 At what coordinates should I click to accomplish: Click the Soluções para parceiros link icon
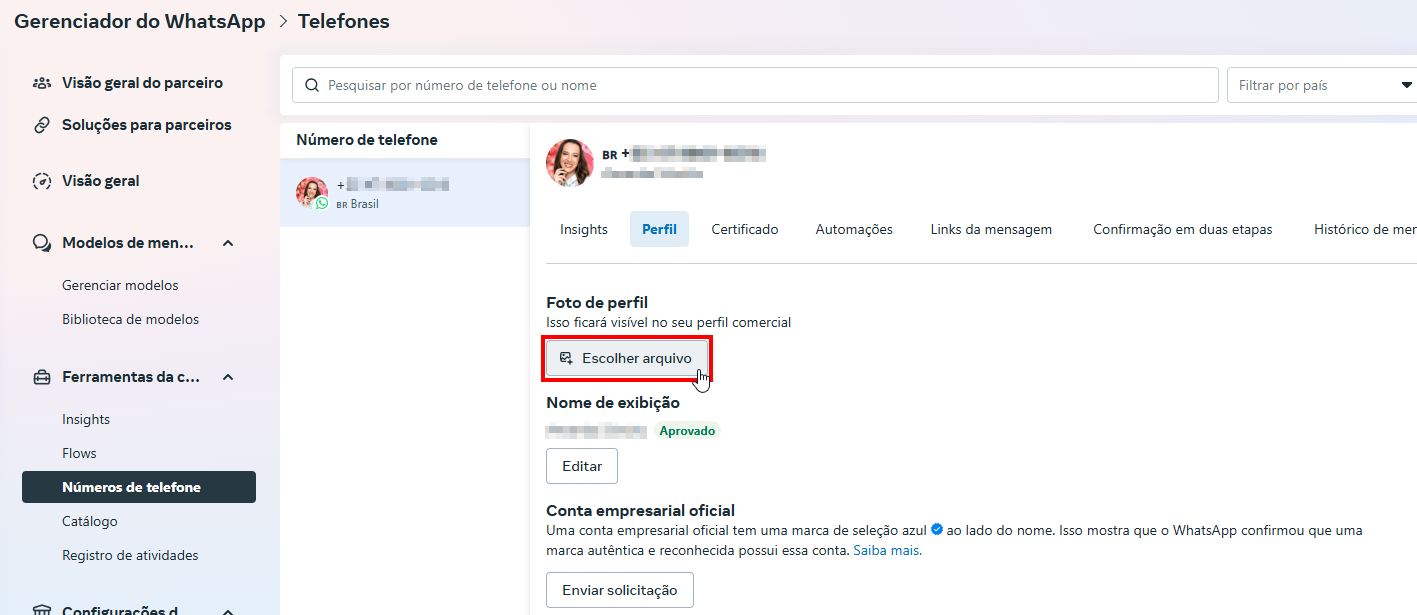pyautogui.click(x=42, y=125)
